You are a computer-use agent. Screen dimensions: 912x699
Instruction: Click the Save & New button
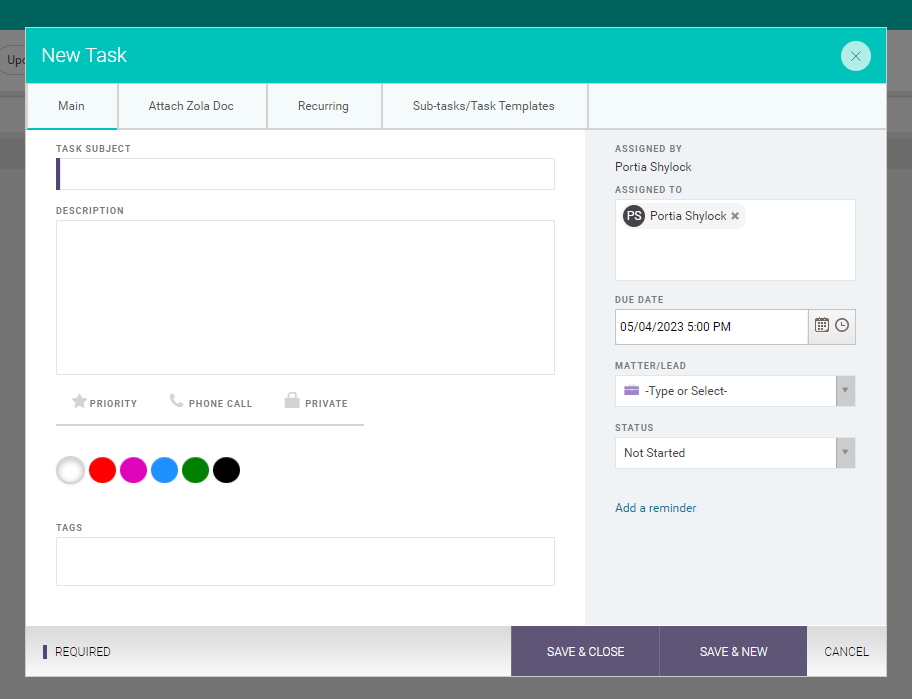pyautogui.click(x=733, y=652)
